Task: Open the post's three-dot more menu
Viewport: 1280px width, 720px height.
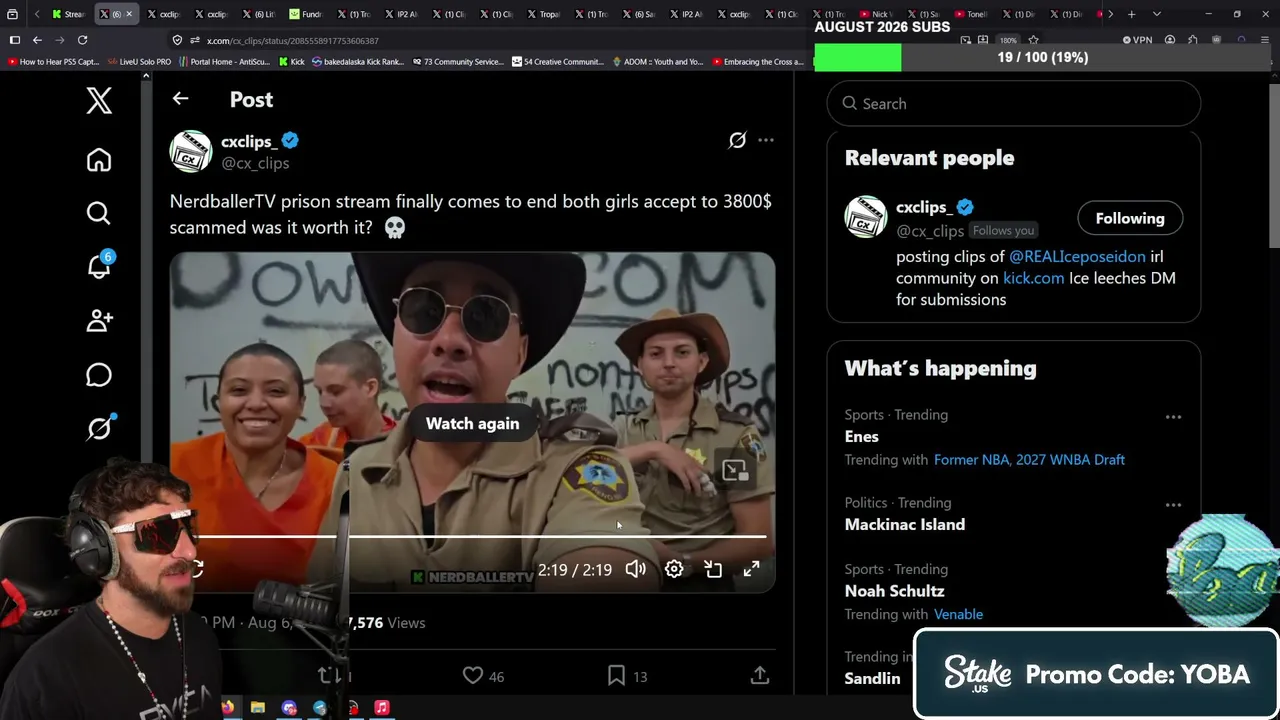Action: [766, 140]
